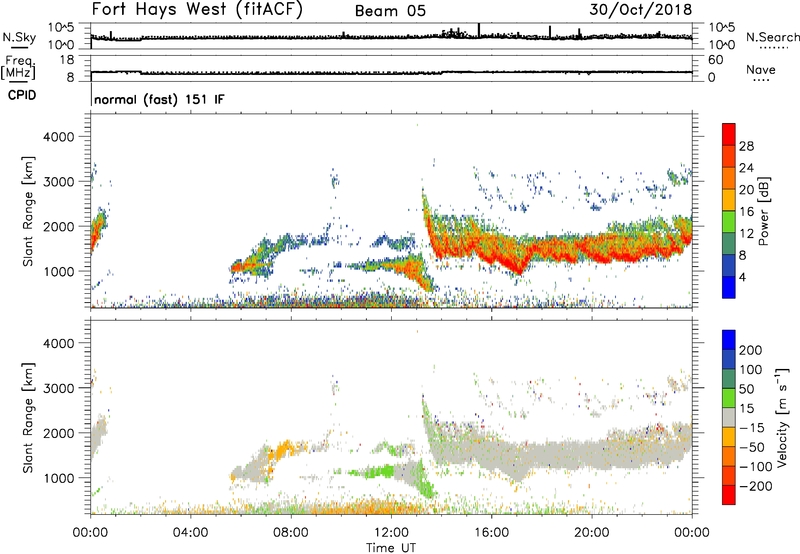Image resolution: width=800 pixels, height=554 pixels.
Task: Click the '16' Power color bar label
Action: pyautogui.click(x=746, y=212)
